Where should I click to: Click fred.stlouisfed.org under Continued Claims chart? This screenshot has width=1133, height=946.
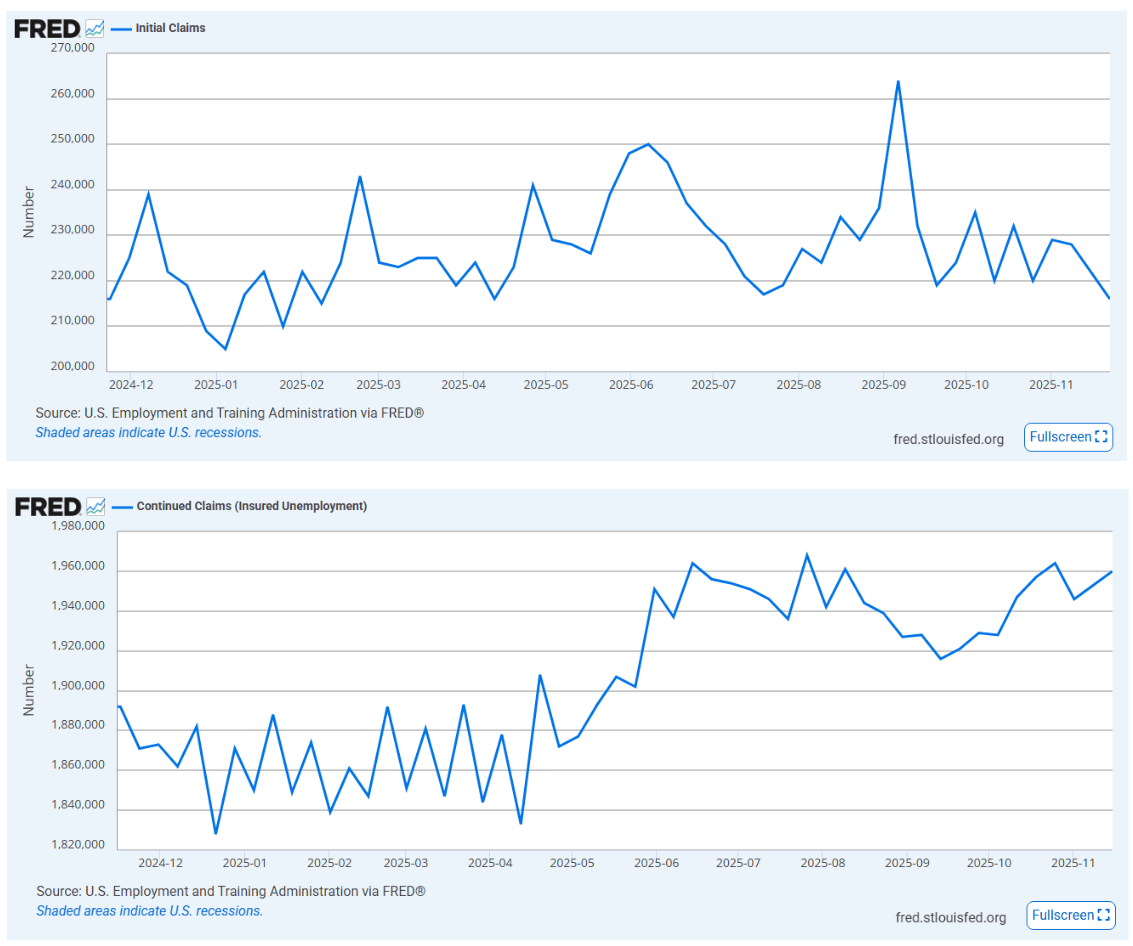[950, 917]
